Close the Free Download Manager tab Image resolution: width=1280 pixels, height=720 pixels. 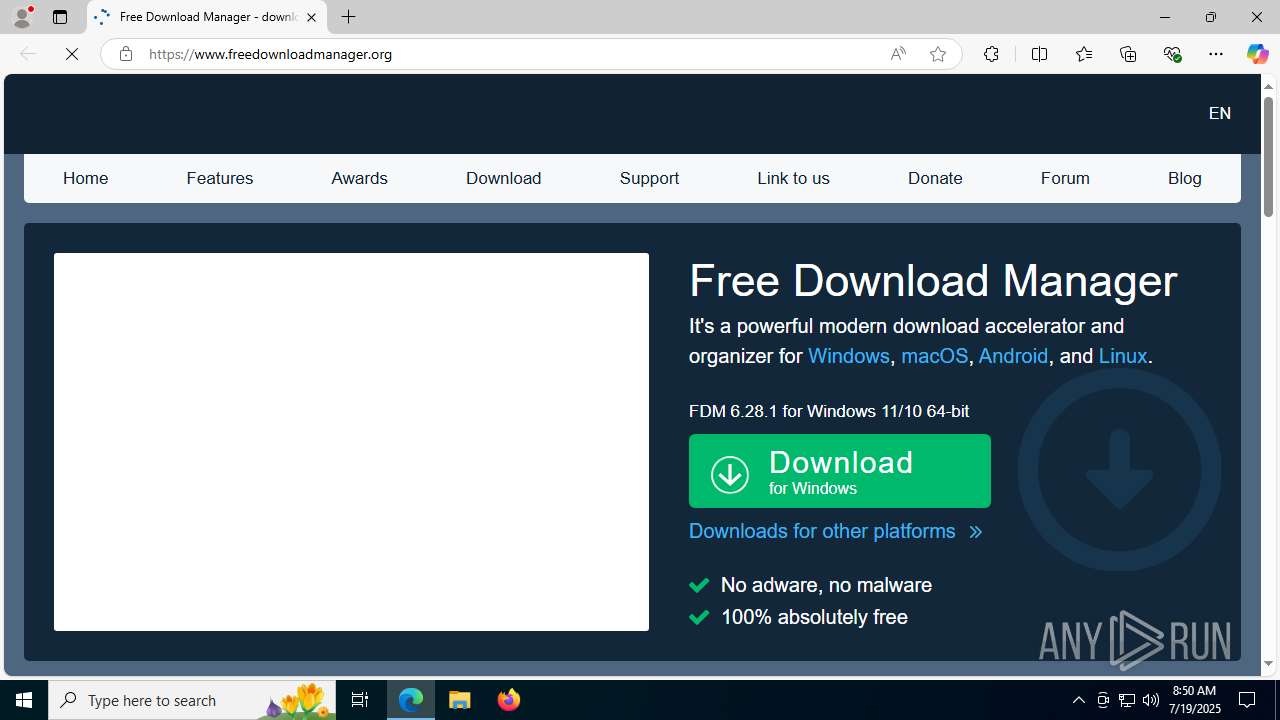pyautogui.click(x=311, y=17)
